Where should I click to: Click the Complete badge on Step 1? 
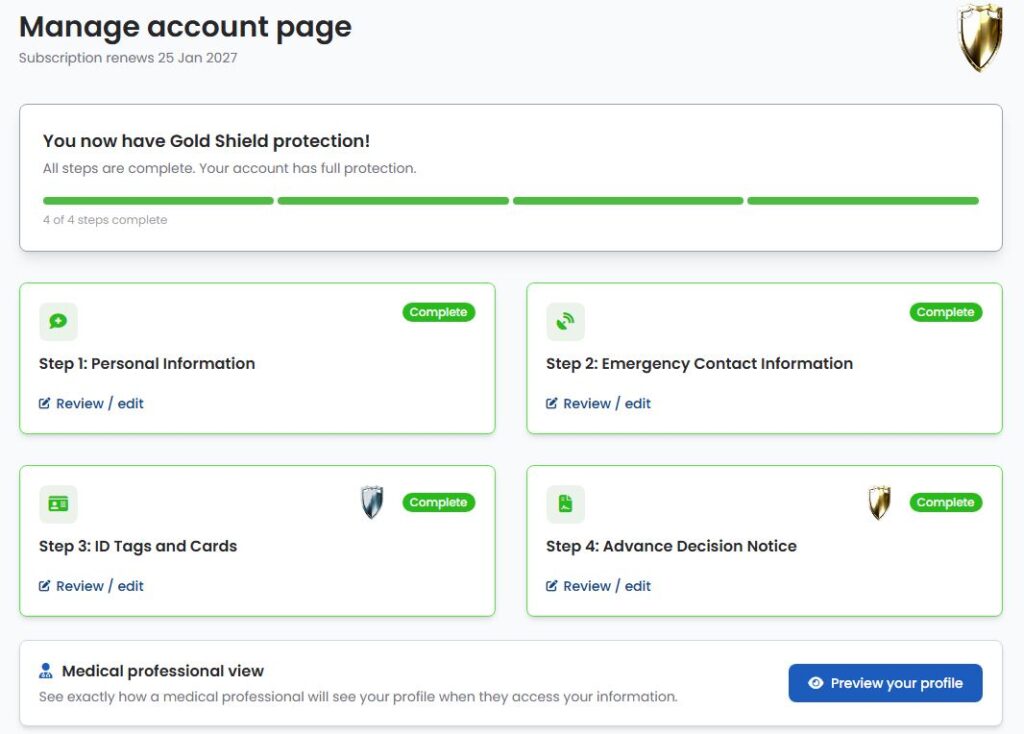[439, 312]
